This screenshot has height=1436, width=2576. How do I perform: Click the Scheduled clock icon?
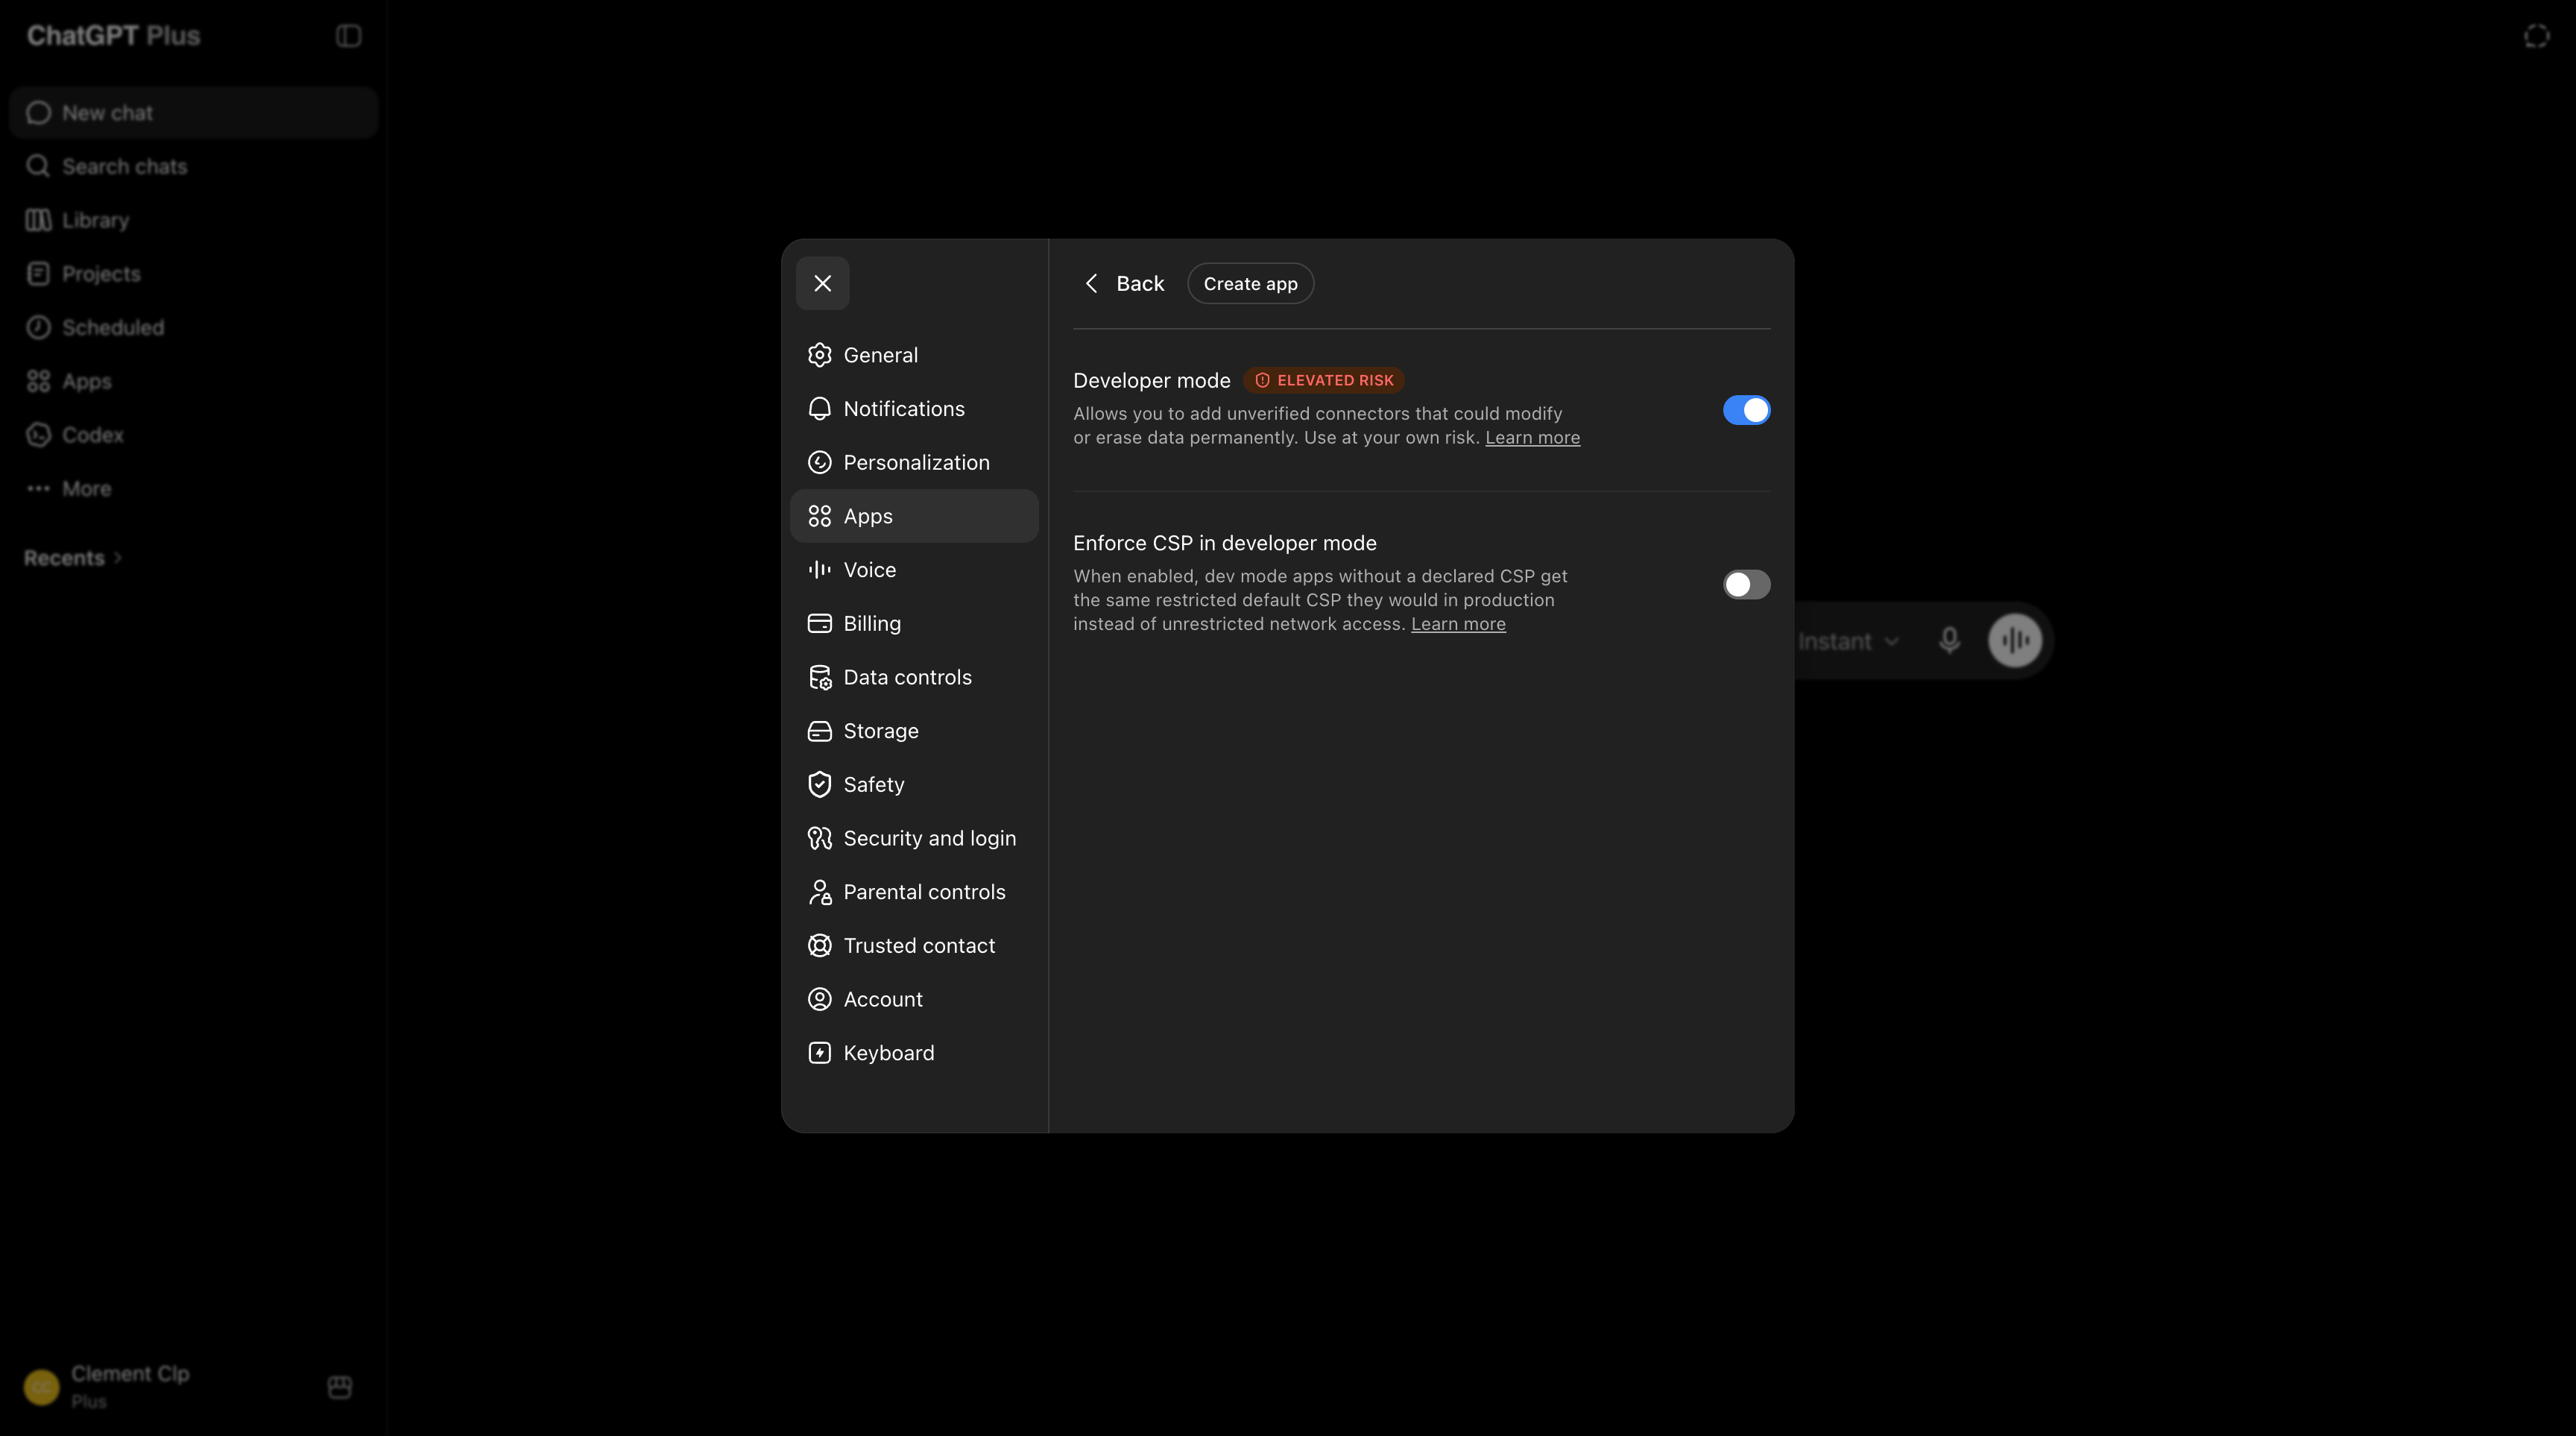(x=38, y=327)
